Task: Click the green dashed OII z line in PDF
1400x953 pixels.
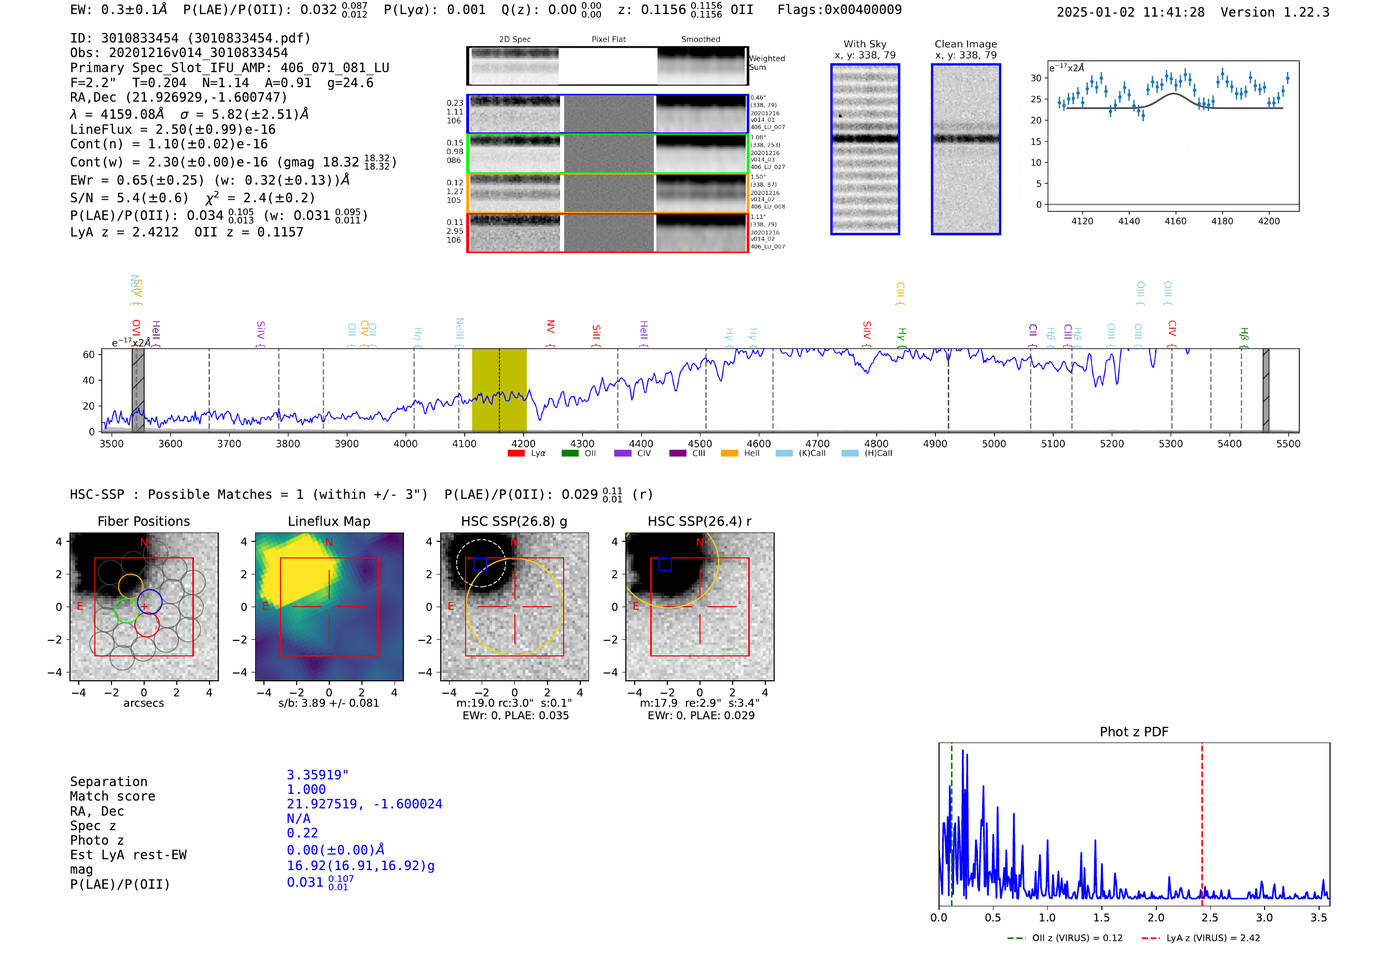Action: pos(952,824)
